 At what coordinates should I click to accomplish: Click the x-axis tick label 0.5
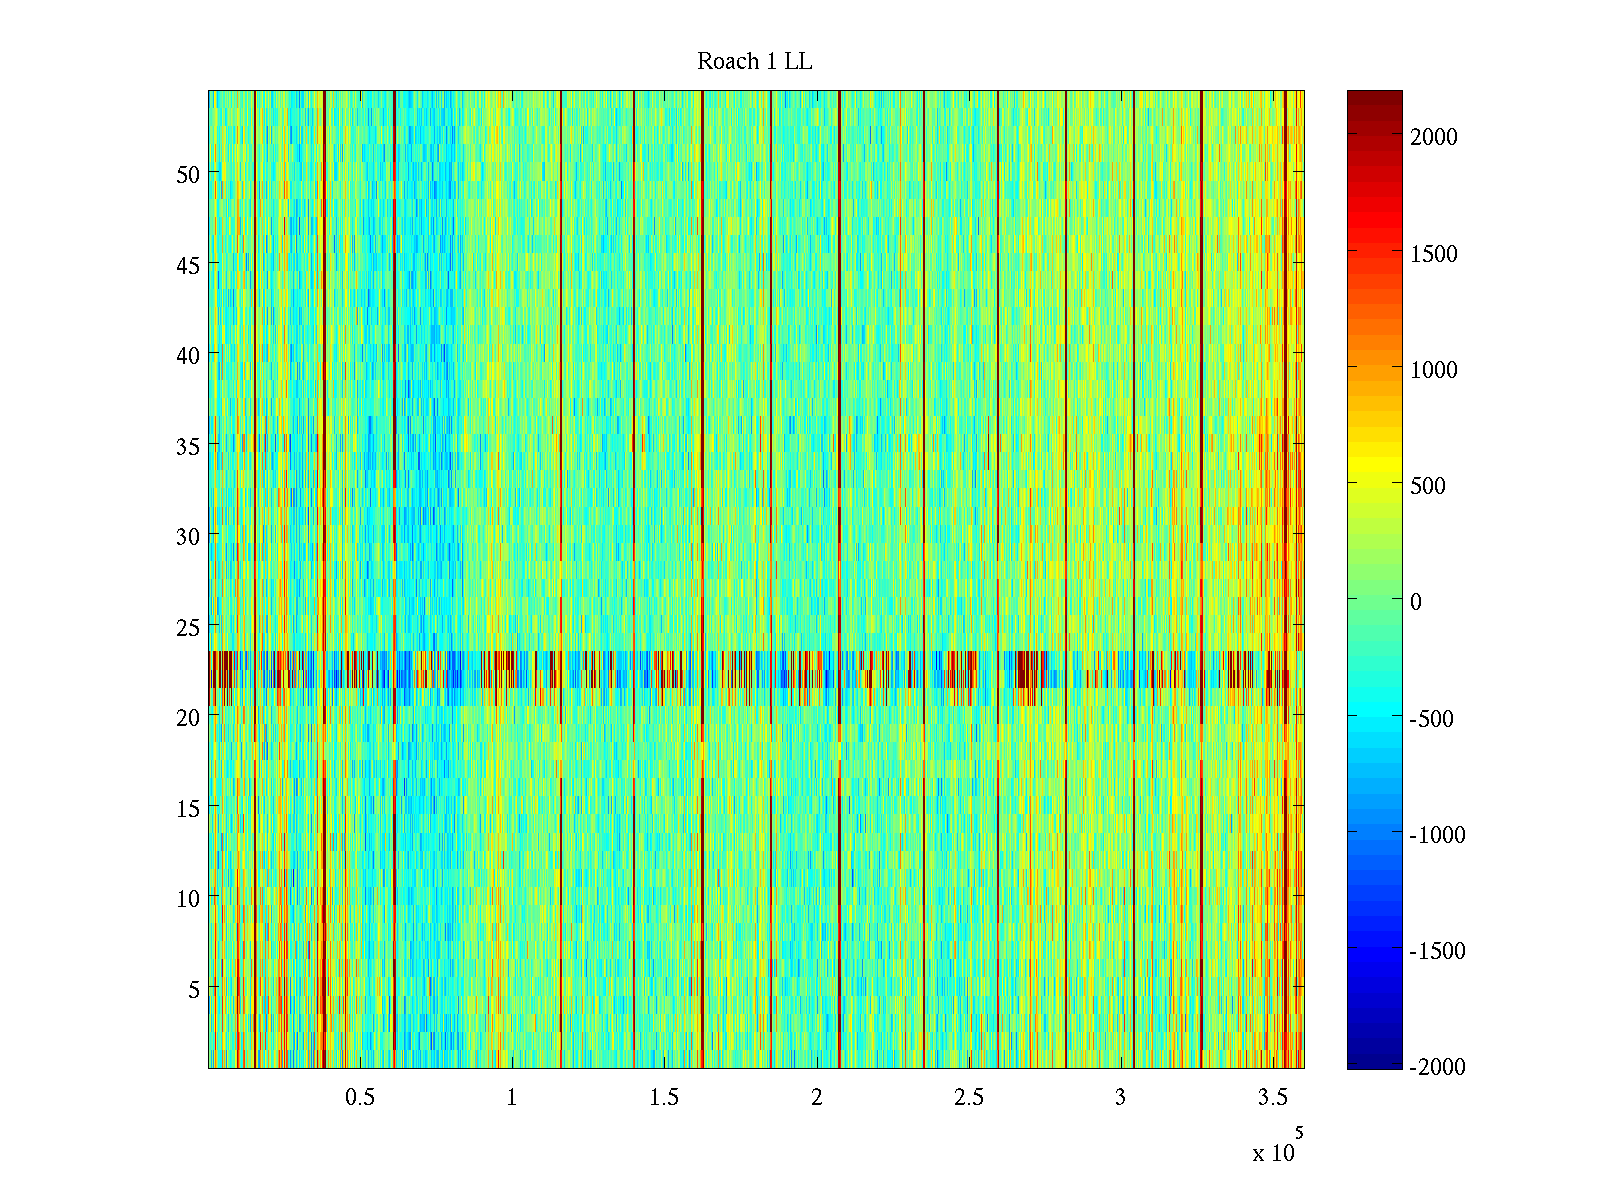360,1098
